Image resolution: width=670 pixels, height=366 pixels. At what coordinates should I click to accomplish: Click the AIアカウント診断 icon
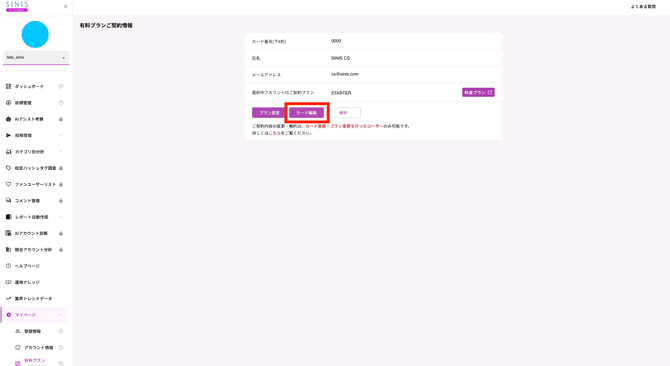pos(8,233)
